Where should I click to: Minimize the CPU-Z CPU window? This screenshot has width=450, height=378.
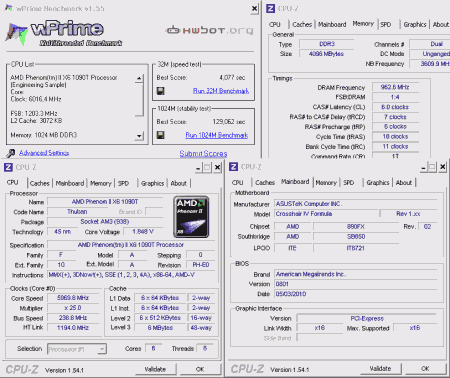click(198, 168)
